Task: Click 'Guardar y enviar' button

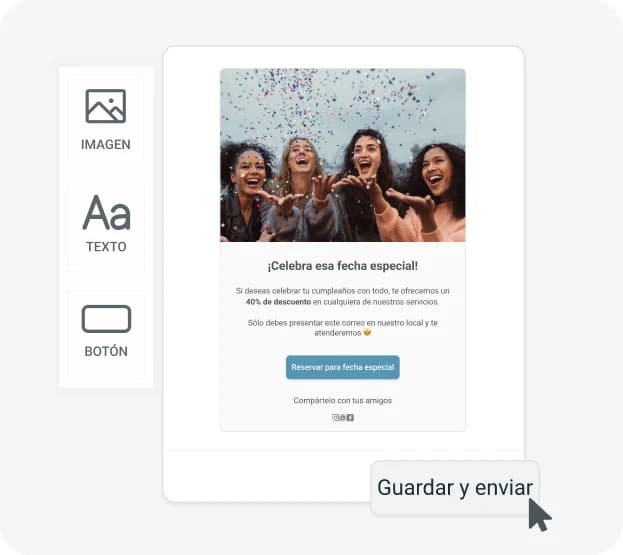Action: pos(455,487)
